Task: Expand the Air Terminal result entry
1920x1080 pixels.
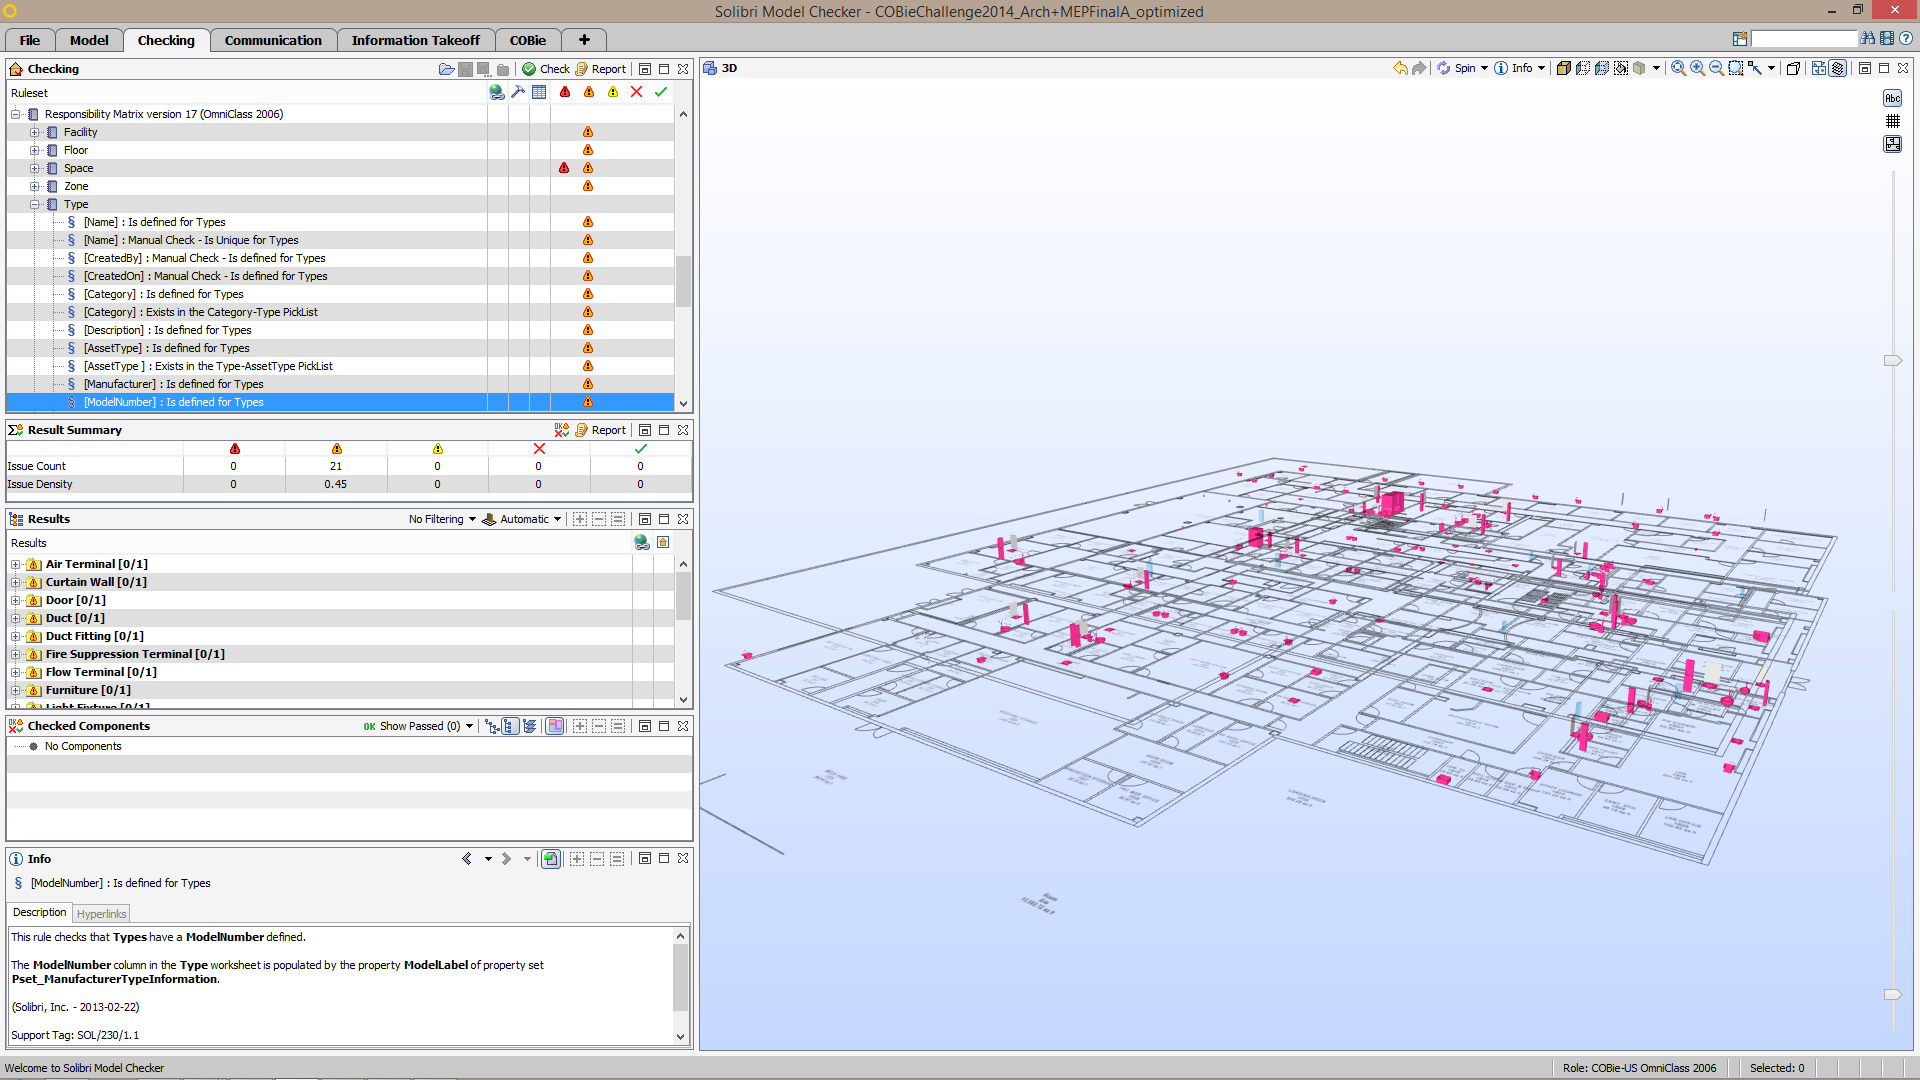Action: pos(16,564)
